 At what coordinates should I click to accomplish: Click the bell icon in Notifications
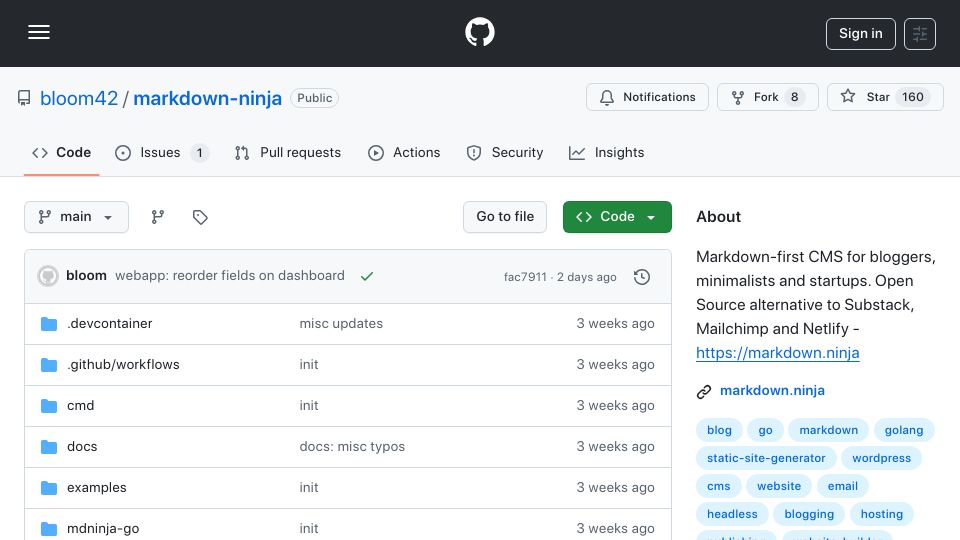pos(607,97)
